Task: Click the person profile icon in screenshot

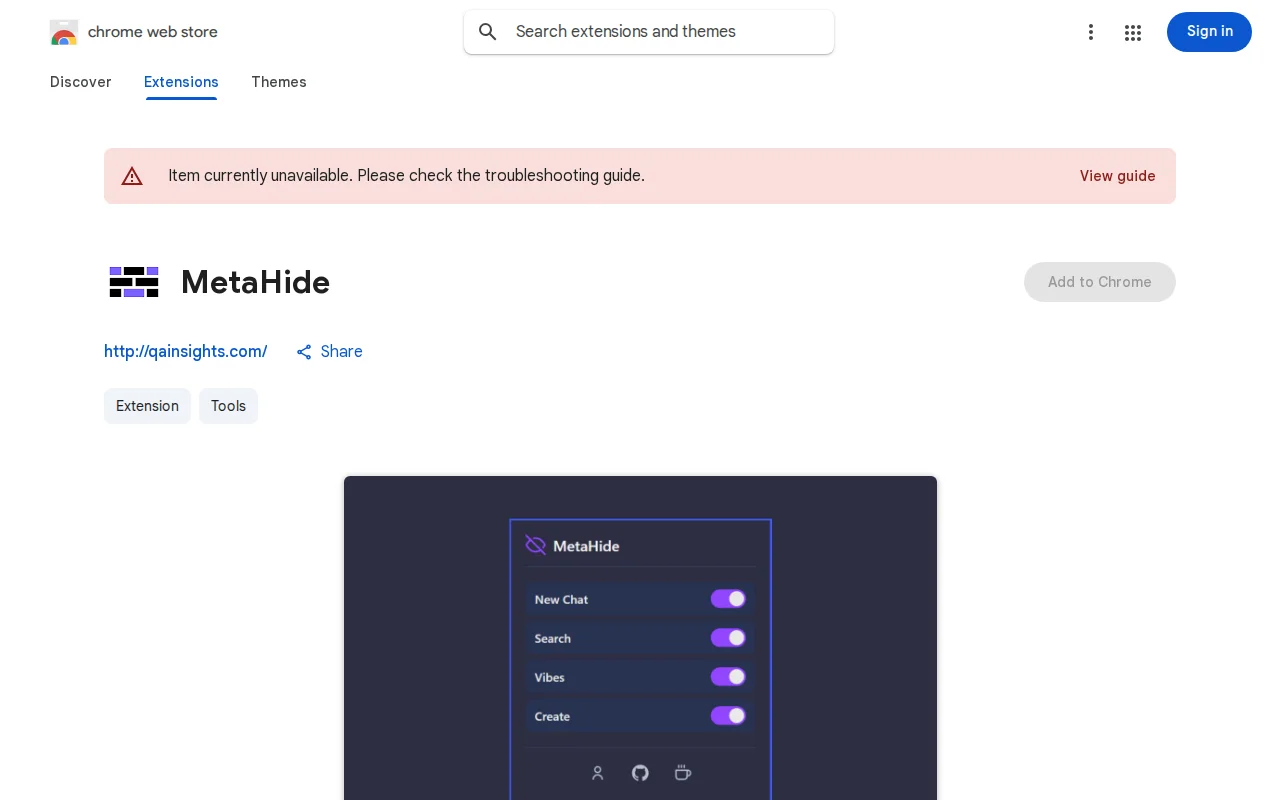Action: pos(598,773)
